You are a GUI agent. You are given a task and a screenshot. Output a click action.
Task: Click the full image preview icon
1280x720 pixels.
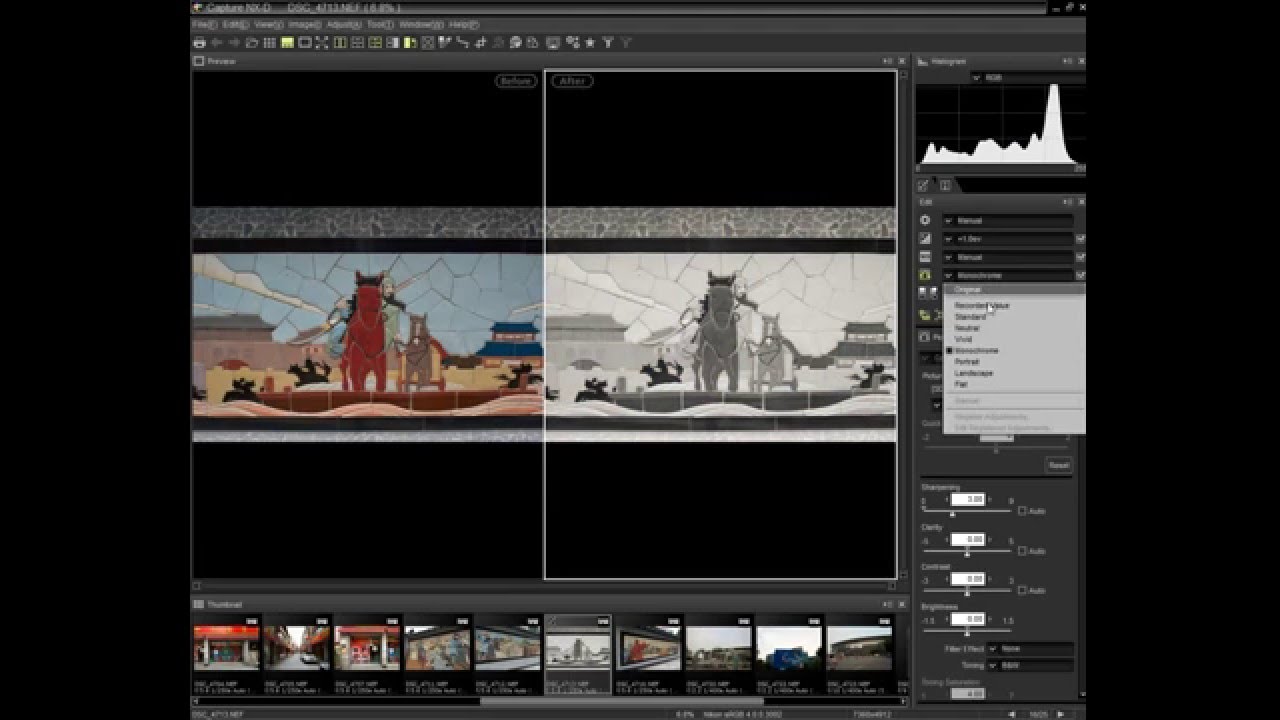coord(305,43)
